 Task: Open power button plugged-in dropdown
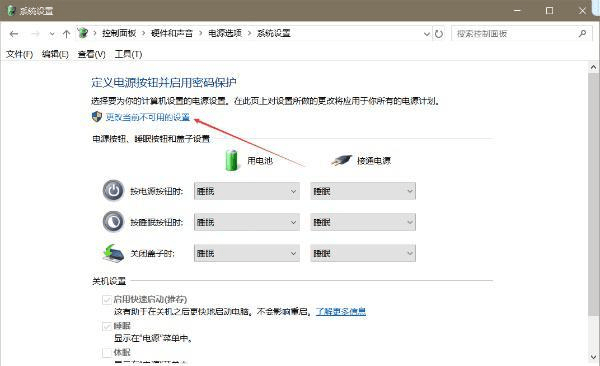(363, 191)
